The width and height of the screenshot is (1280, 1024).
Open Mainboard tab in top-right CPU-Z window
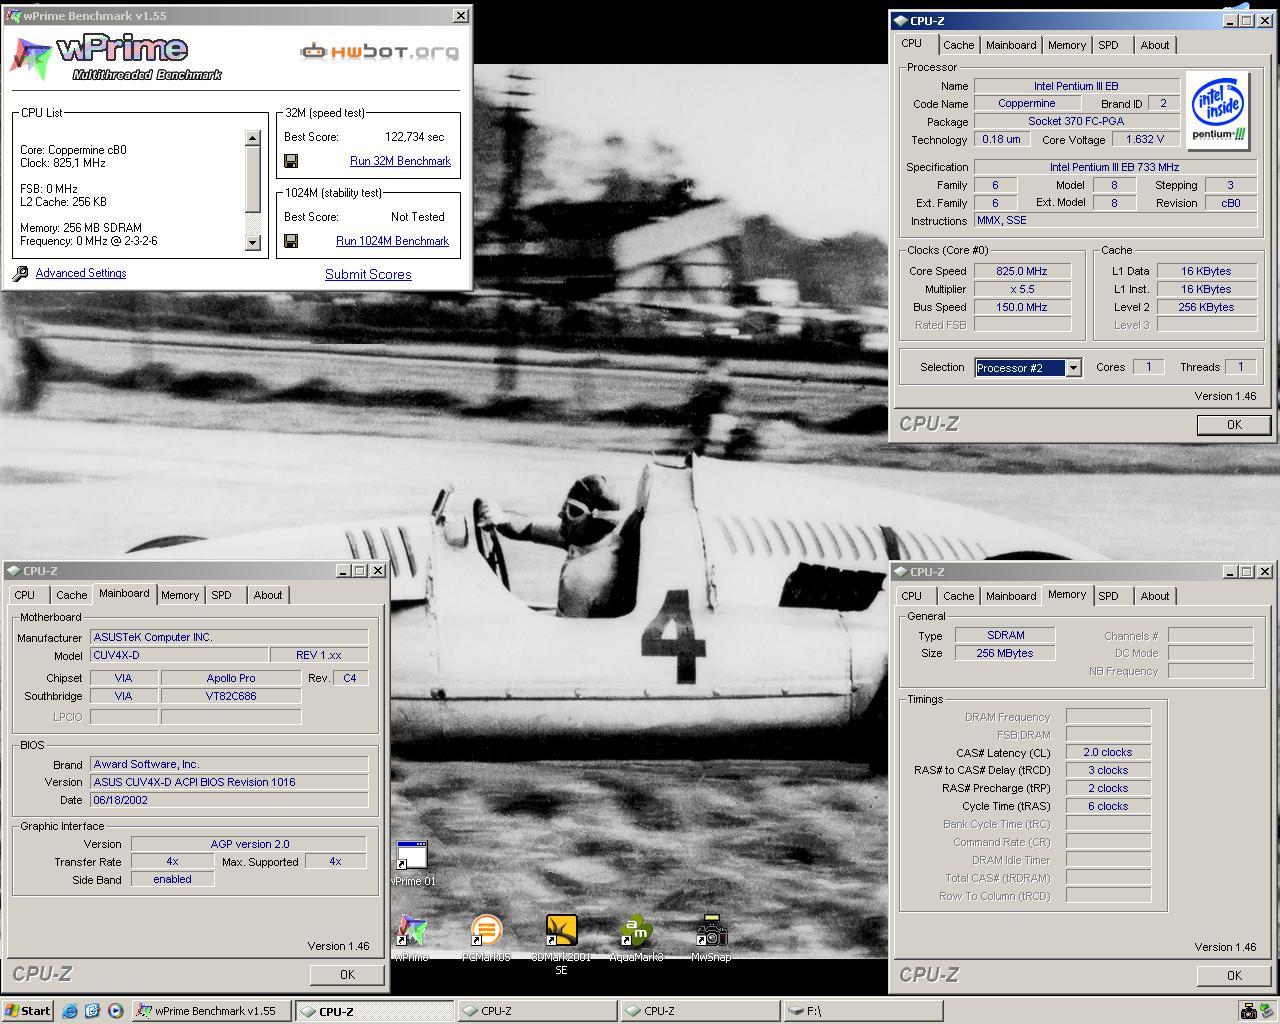(x=1011, y=45)
